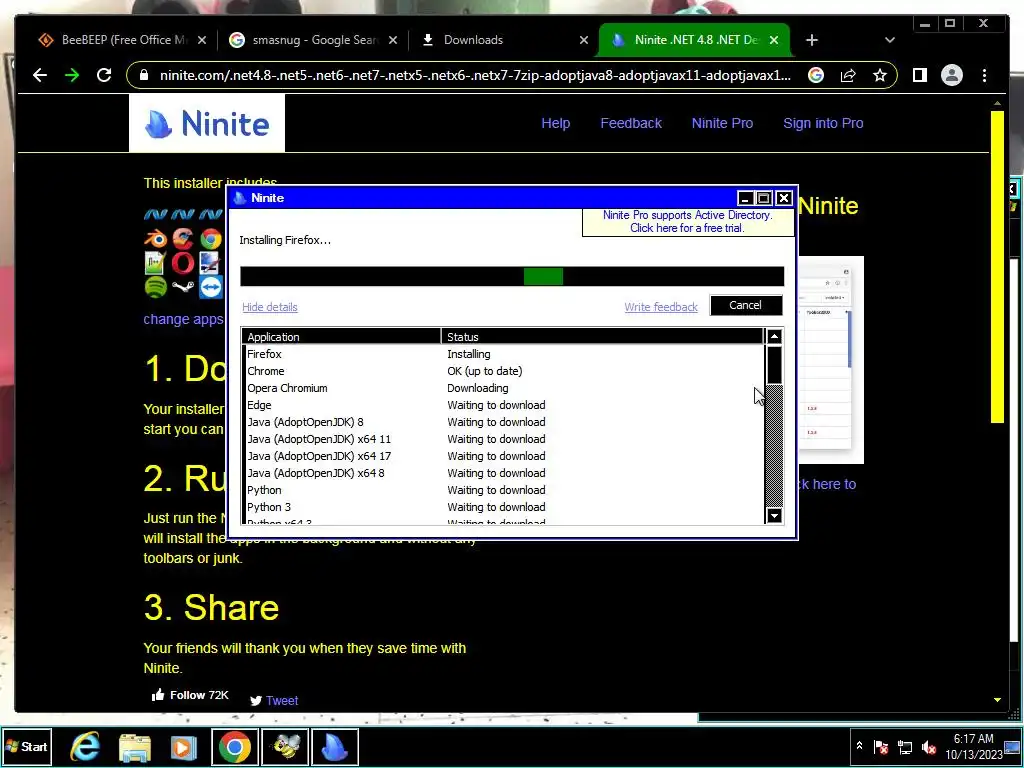Click the webpage yellow scrollbar thumb
The height and width of the screenshot is (768, 1024).
click(x=997, y=267)
